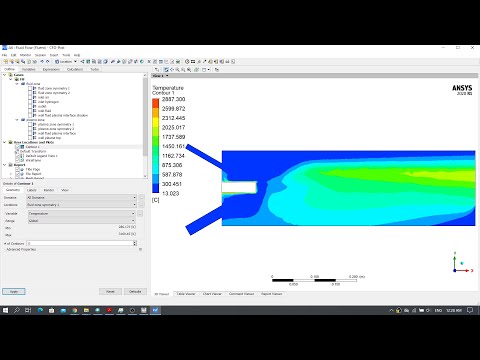
Task: Insert a Chart using the toolbar icon
Action: 166,62
